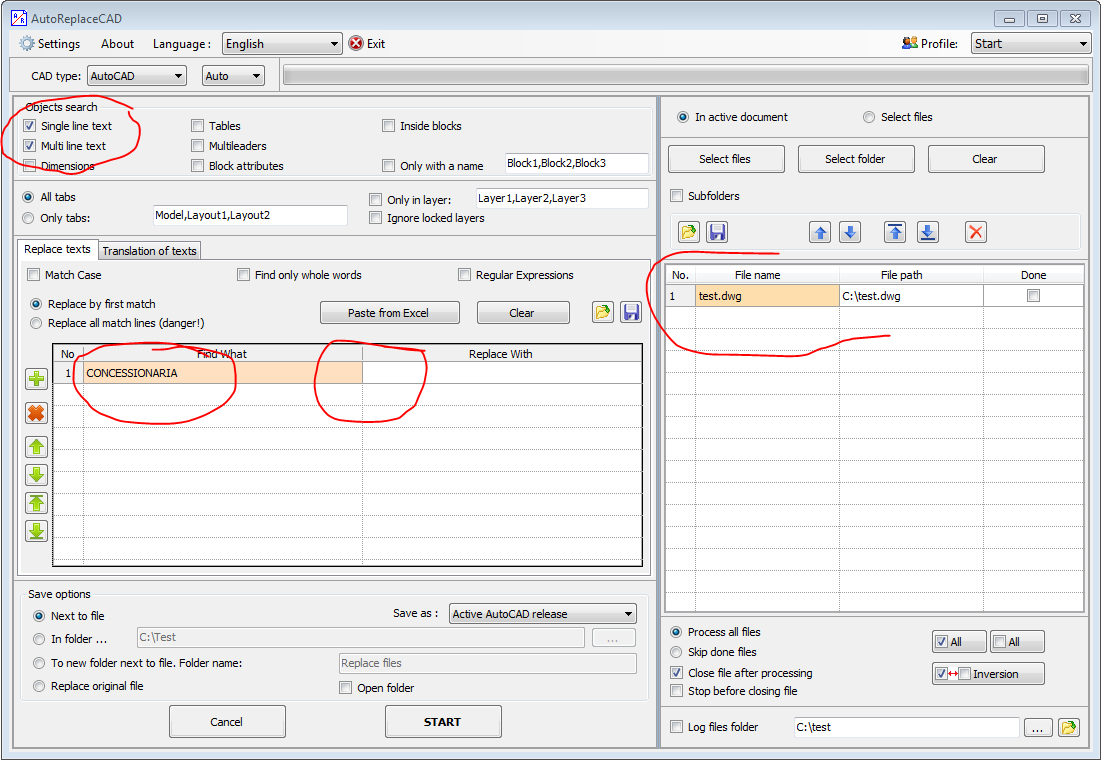
Task: Check the Subfolders option
Action: tap(677, 197)
